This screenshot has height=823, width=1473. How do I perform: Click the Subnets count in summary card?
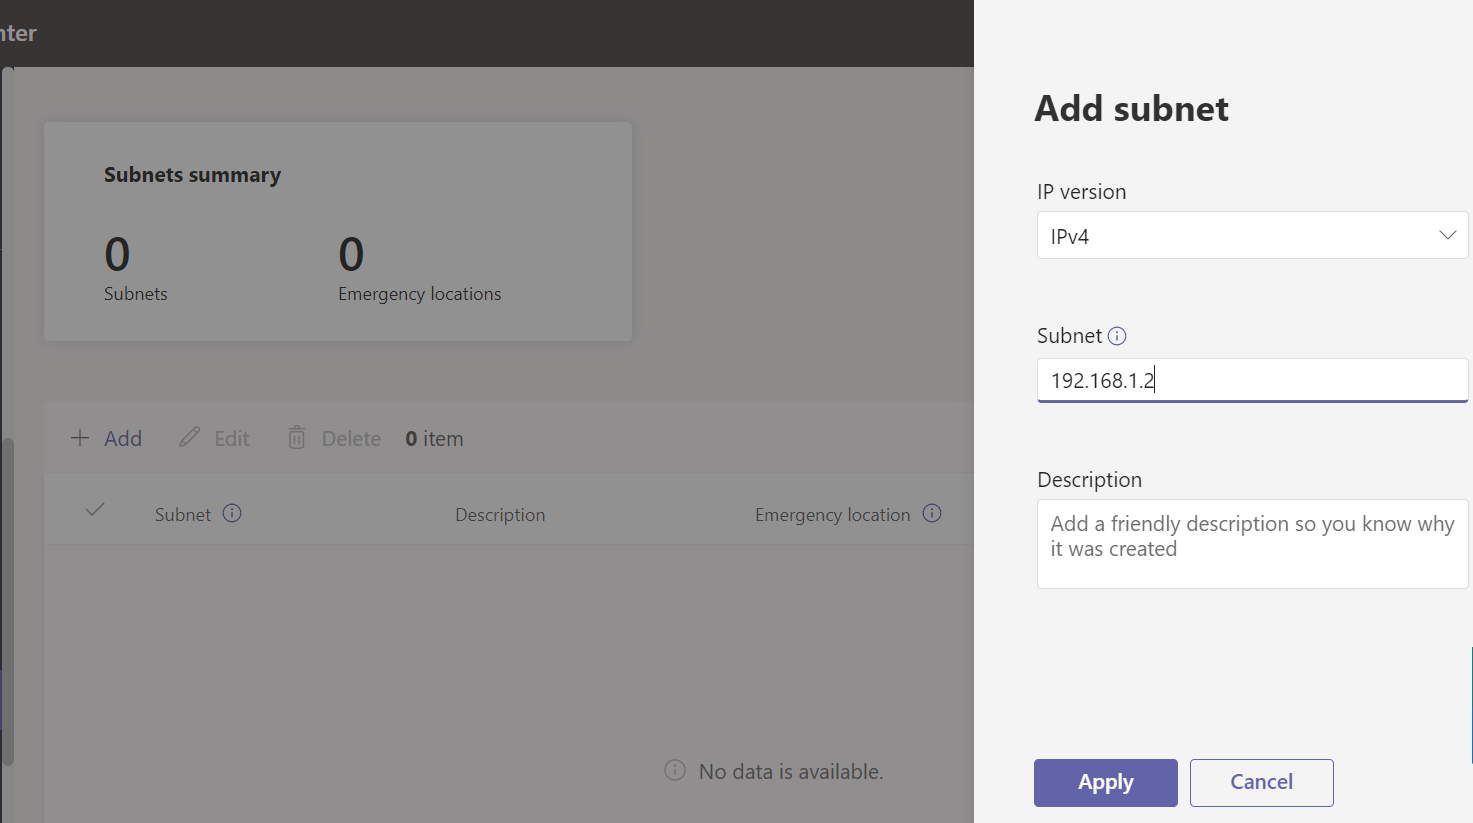tap(117, 255)
